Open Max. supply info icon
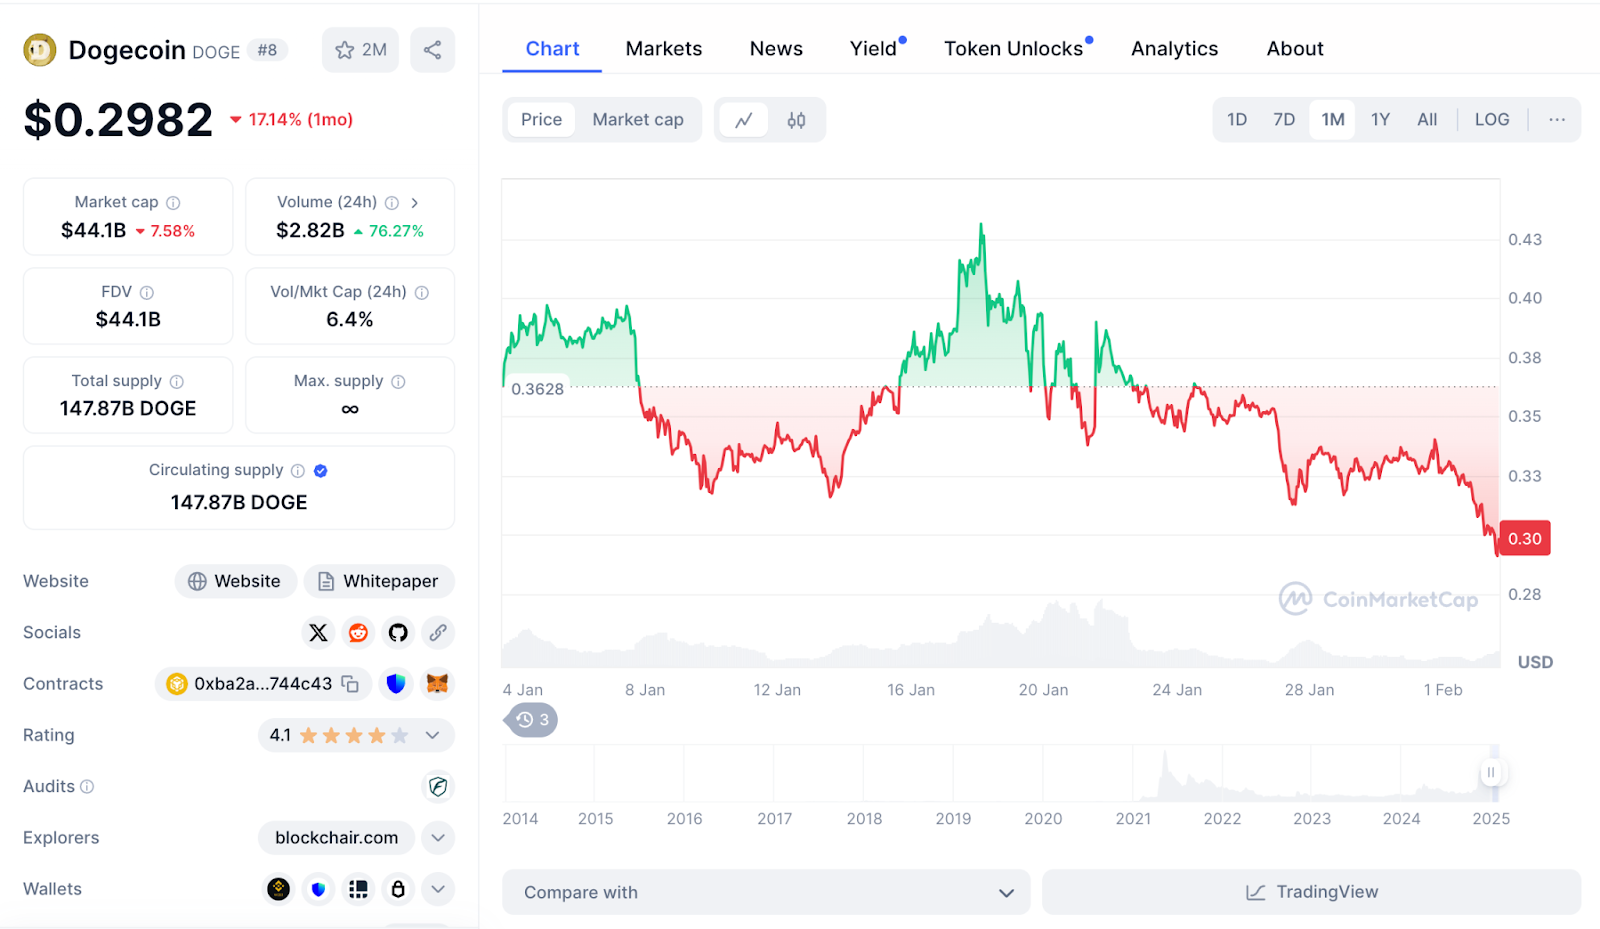Image resolution: width=1600 pixels, height=929 pixels. point(398,381)
